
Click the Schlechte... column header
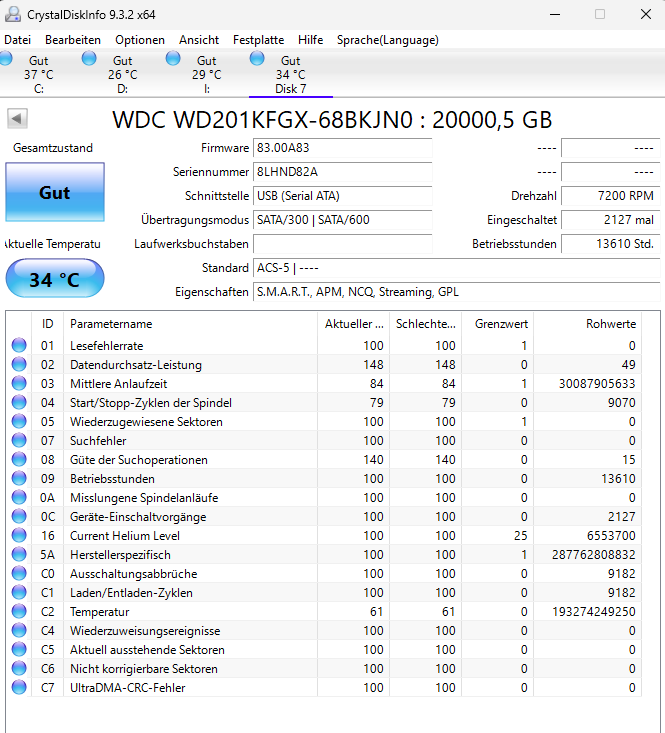point(425,324)
